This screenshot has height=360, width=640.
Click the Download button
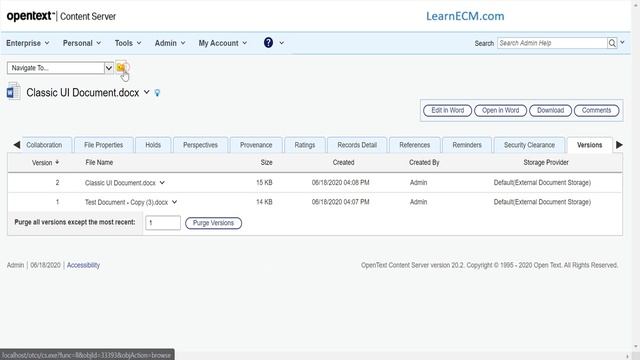pos(550,110)
